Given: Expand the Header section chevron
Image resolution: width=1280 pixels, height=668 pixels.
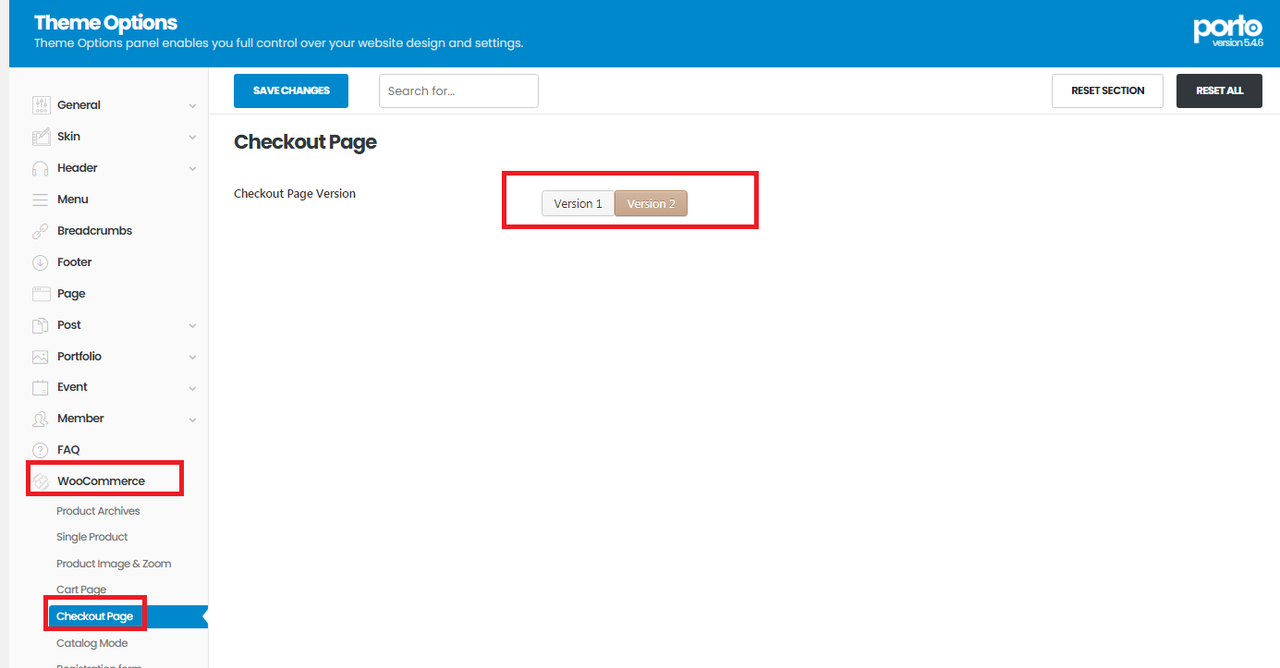Looking at the screenshot, I should 192,169.
